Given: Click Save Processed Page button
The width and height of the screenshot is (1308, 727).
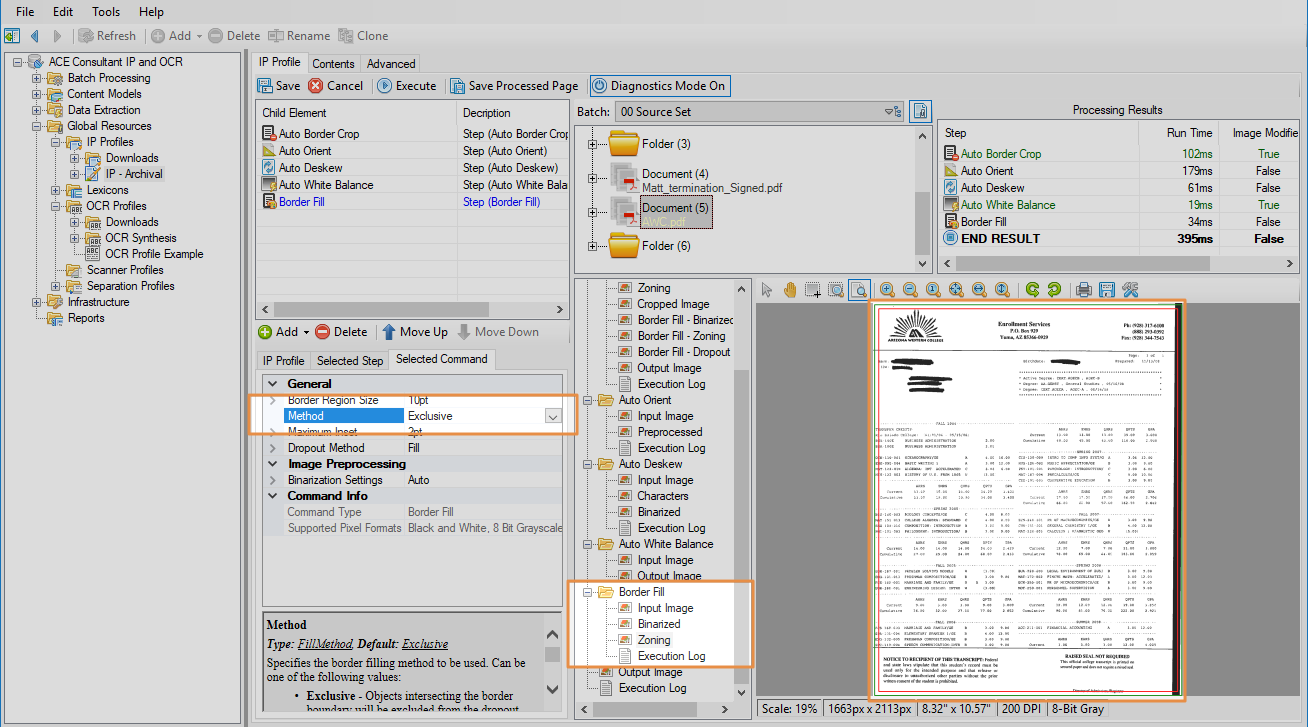Looking at the screenshot, I should coord(513,86).
